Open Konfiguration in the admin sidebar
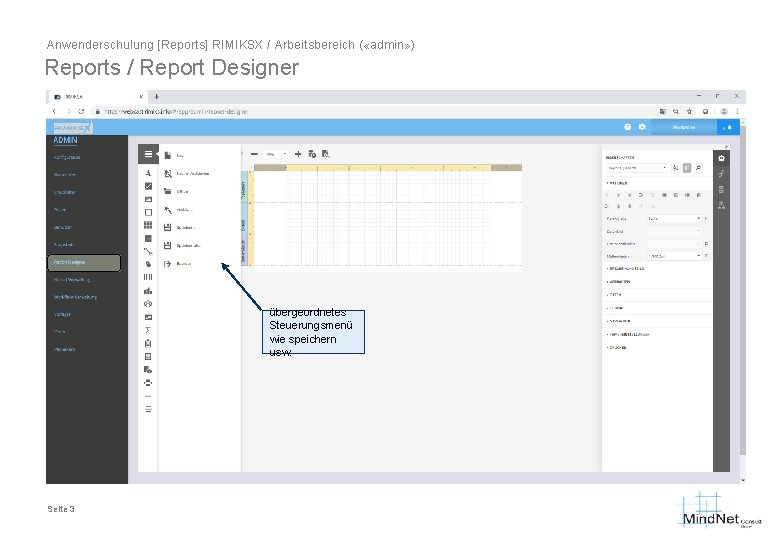 point(67,157)
